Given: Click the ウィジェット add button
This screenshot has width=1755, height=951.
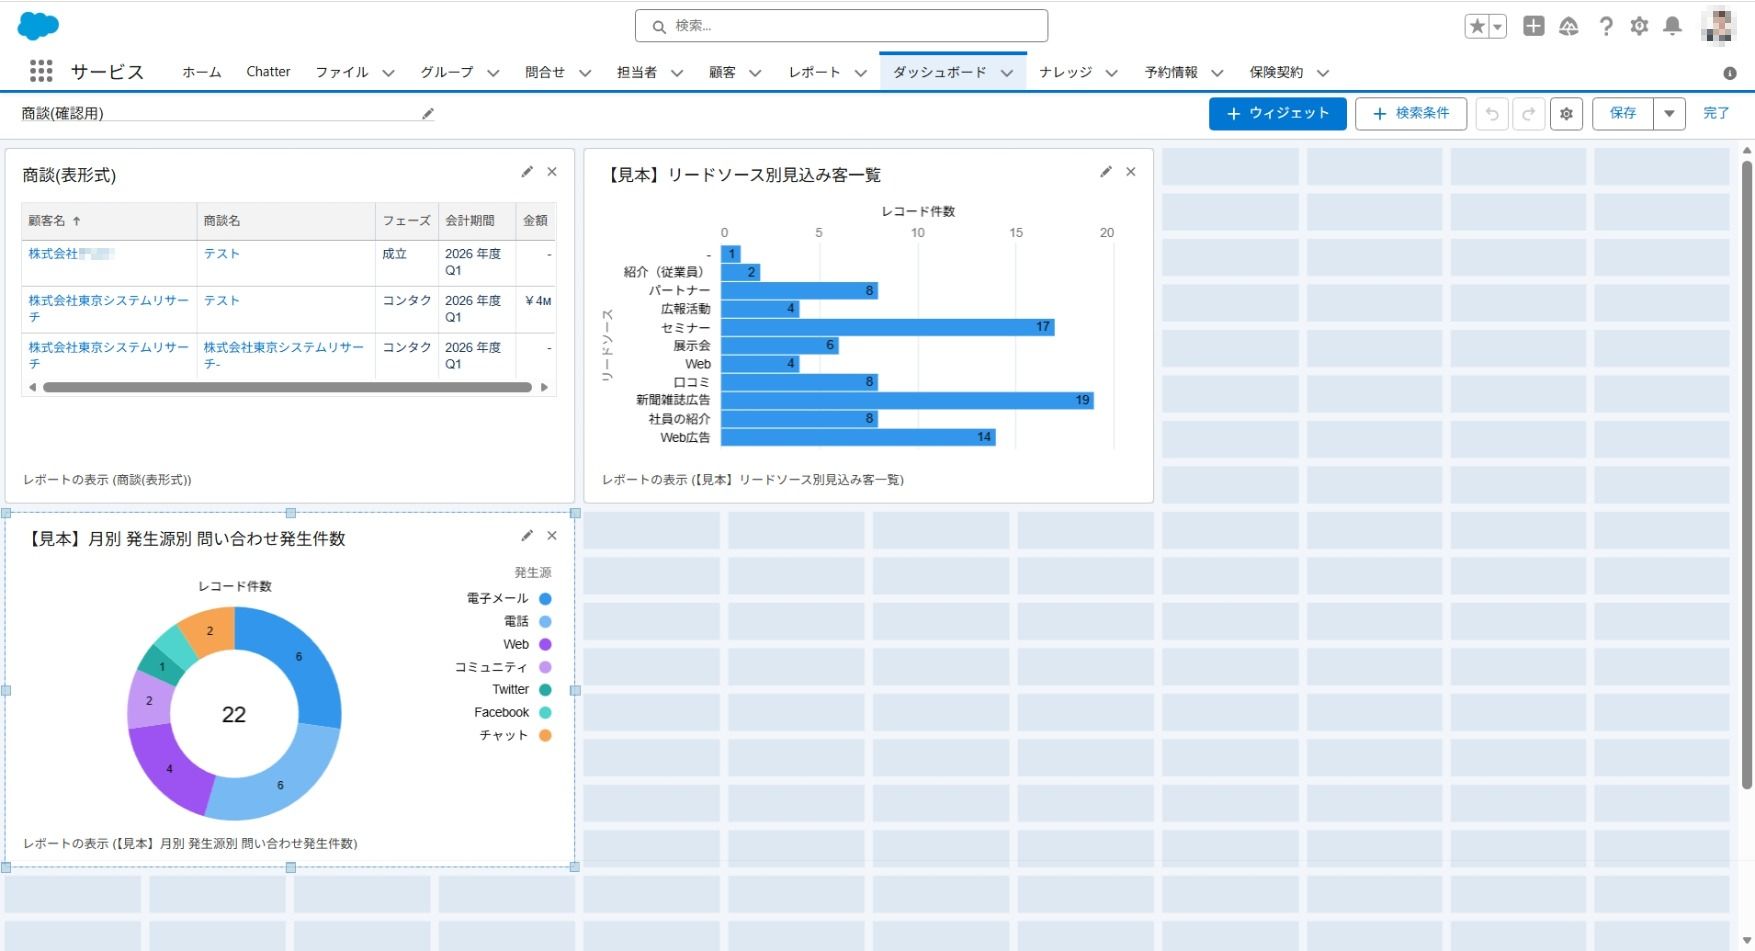Looking at the screenshot, I should [1277, 114].
